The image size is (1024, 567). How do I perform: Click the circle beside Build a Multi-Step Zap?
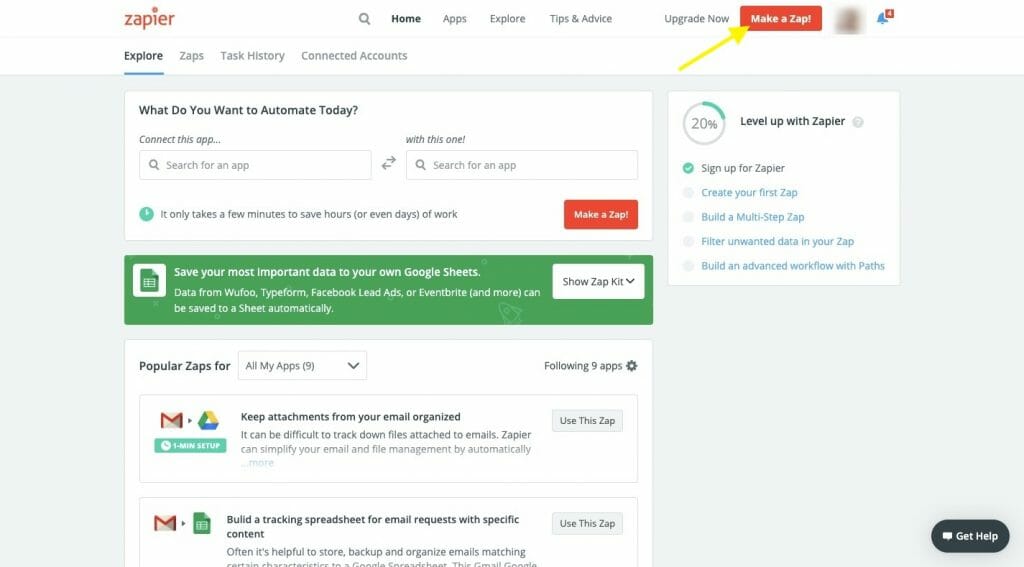[688, 217]
